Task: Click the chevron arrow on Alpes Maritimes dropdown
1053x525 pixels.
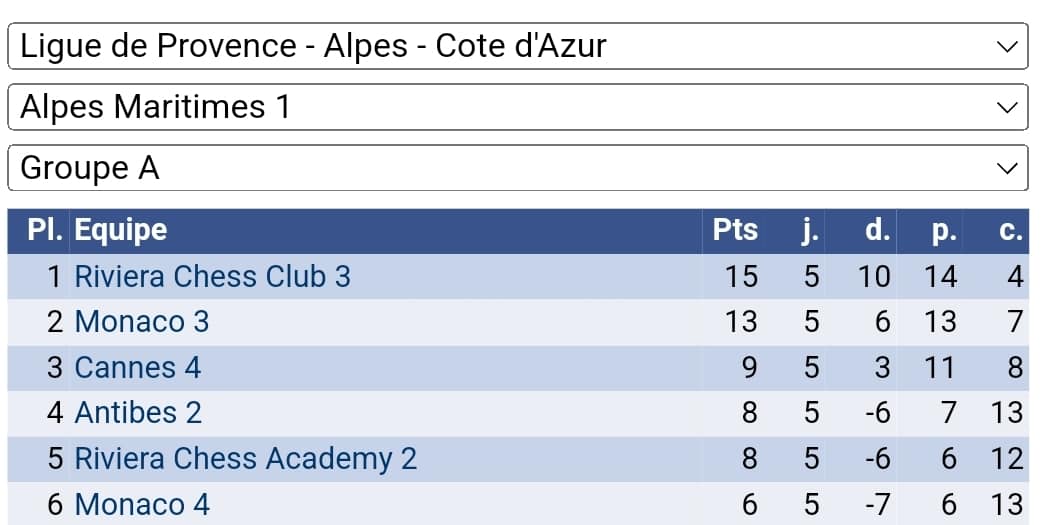Action: 1006,107
